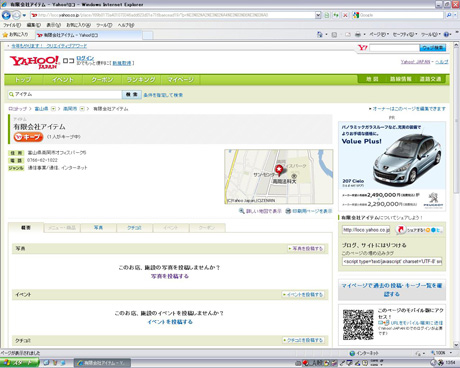The width and height of the screenshot is (460, 368).
Task: Click the compatibility view icon by address bar
Action: [327, 15]
